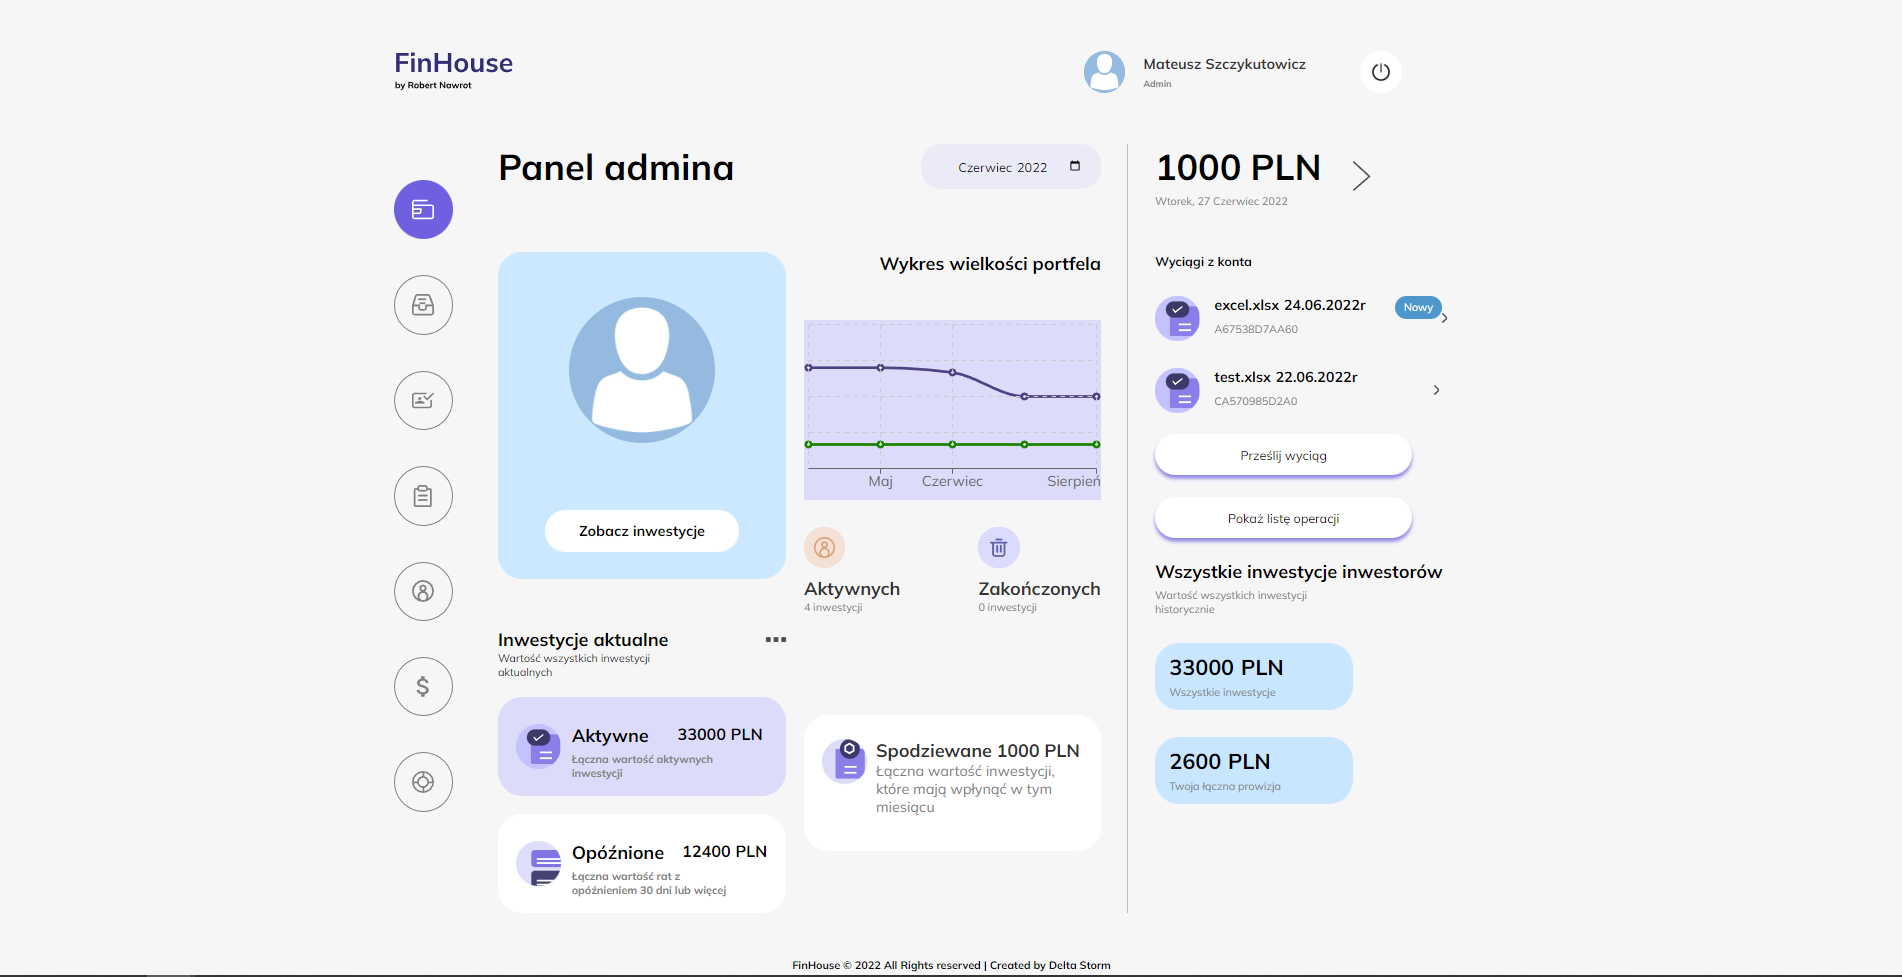Viewport: 1902px width, 977px height.
Task: Click the Czerwiec point on portfolio chart
Action: coord(952,372)
